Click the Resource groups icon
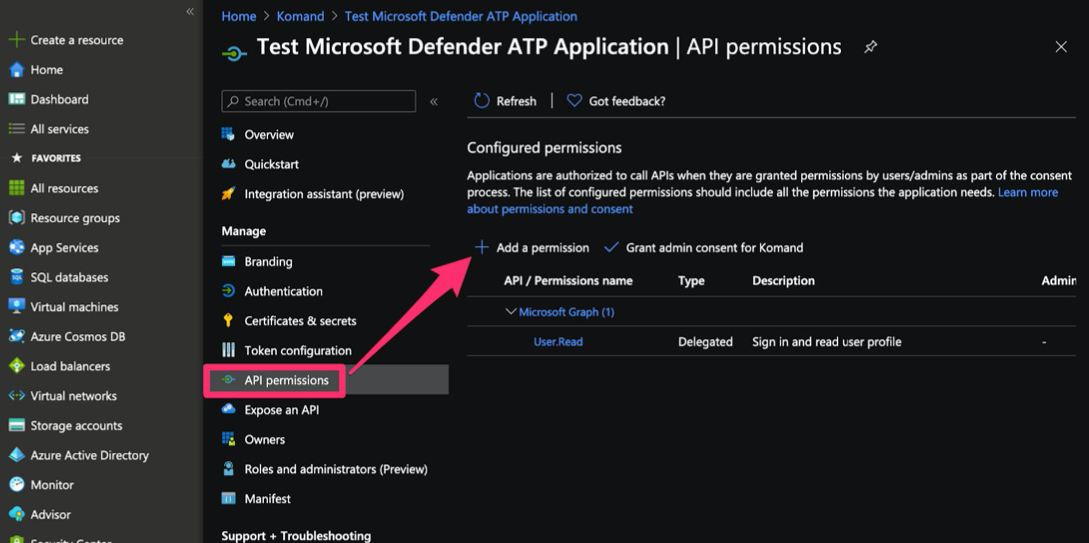 click(17, 218)
